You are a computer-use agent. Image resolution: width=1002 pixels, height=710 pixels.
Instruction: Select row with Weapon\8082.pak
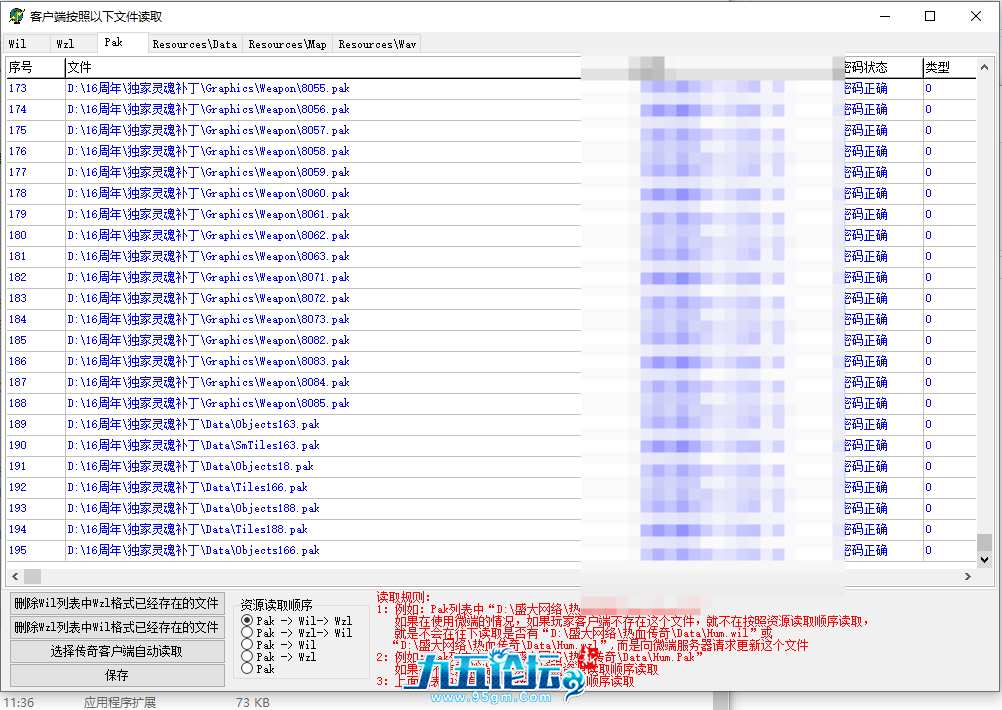491,340
